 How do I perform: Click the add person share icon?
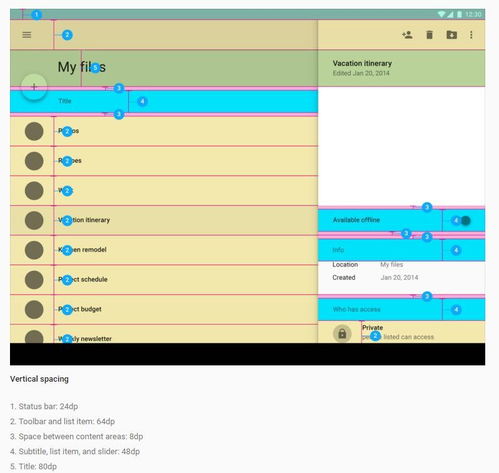[x=407, y=35]
